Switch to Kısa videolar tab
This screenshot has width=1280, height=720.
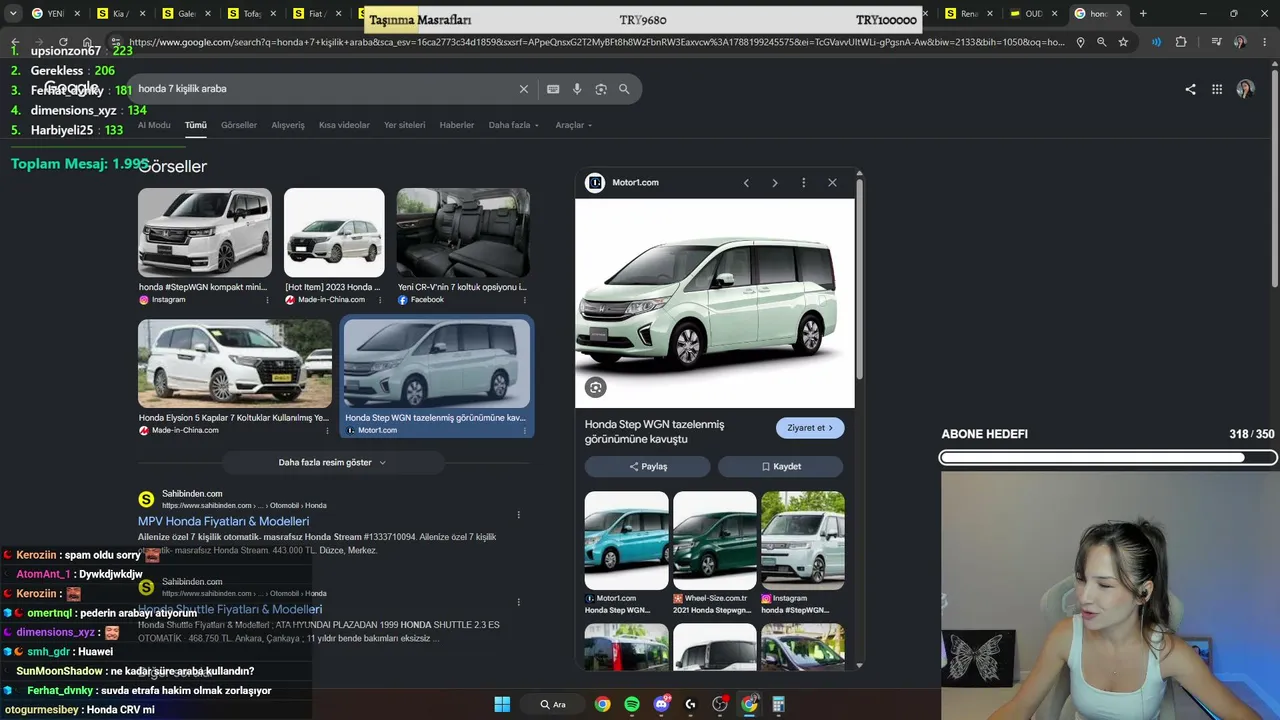point(344,125)
